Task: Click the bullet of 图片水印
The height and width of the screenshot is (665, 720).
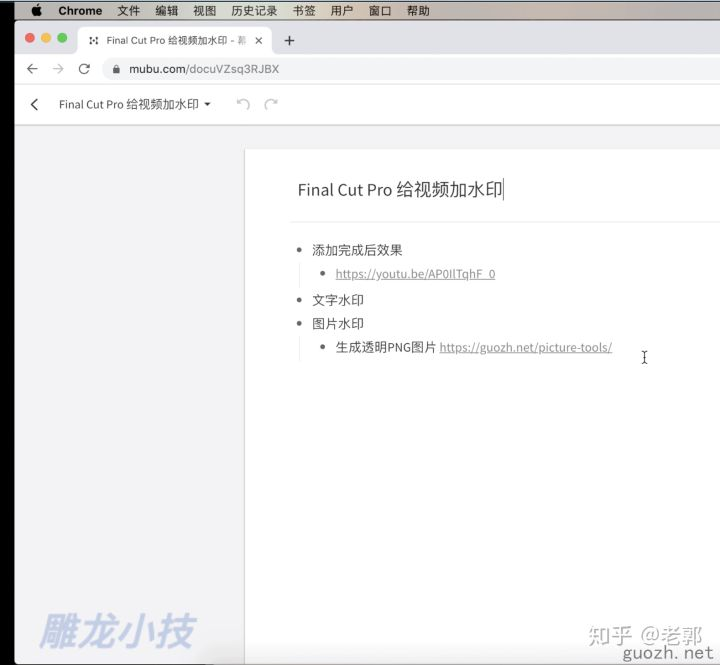Action: tap(299, 324)
